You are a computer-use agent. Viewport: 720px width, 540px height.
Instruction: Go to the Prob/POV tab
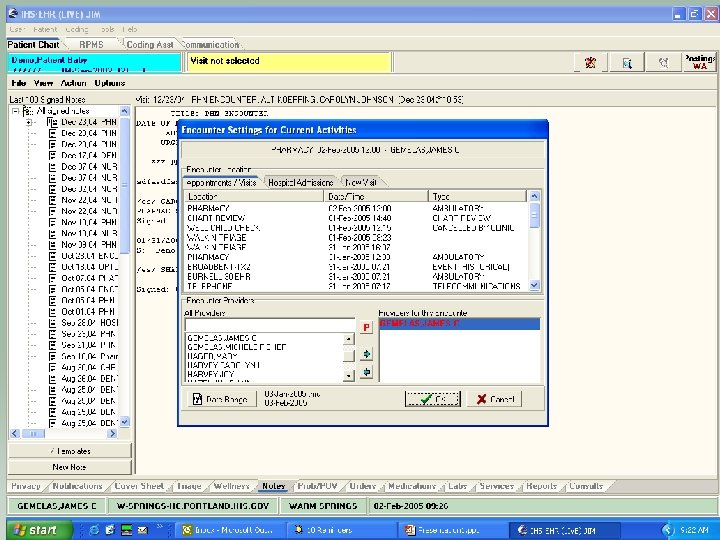(317, 486)
